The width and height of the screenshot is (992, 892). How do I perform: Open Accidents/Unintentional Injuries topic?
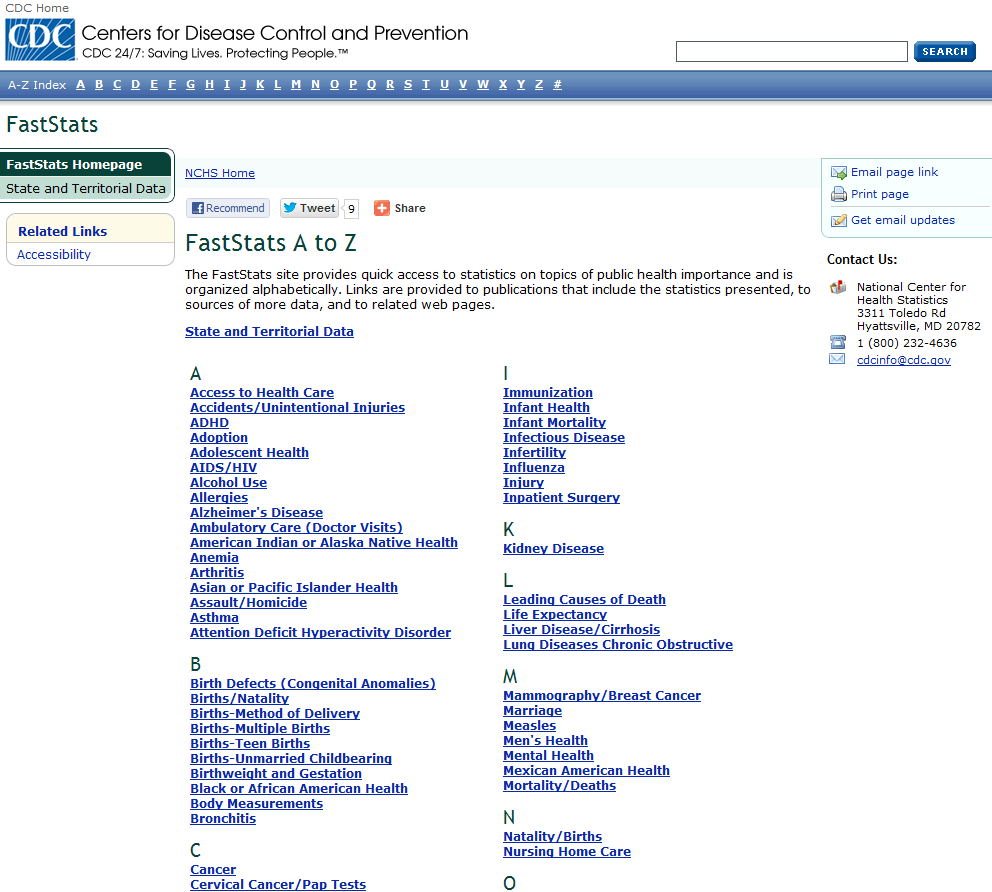pos(297,408)
